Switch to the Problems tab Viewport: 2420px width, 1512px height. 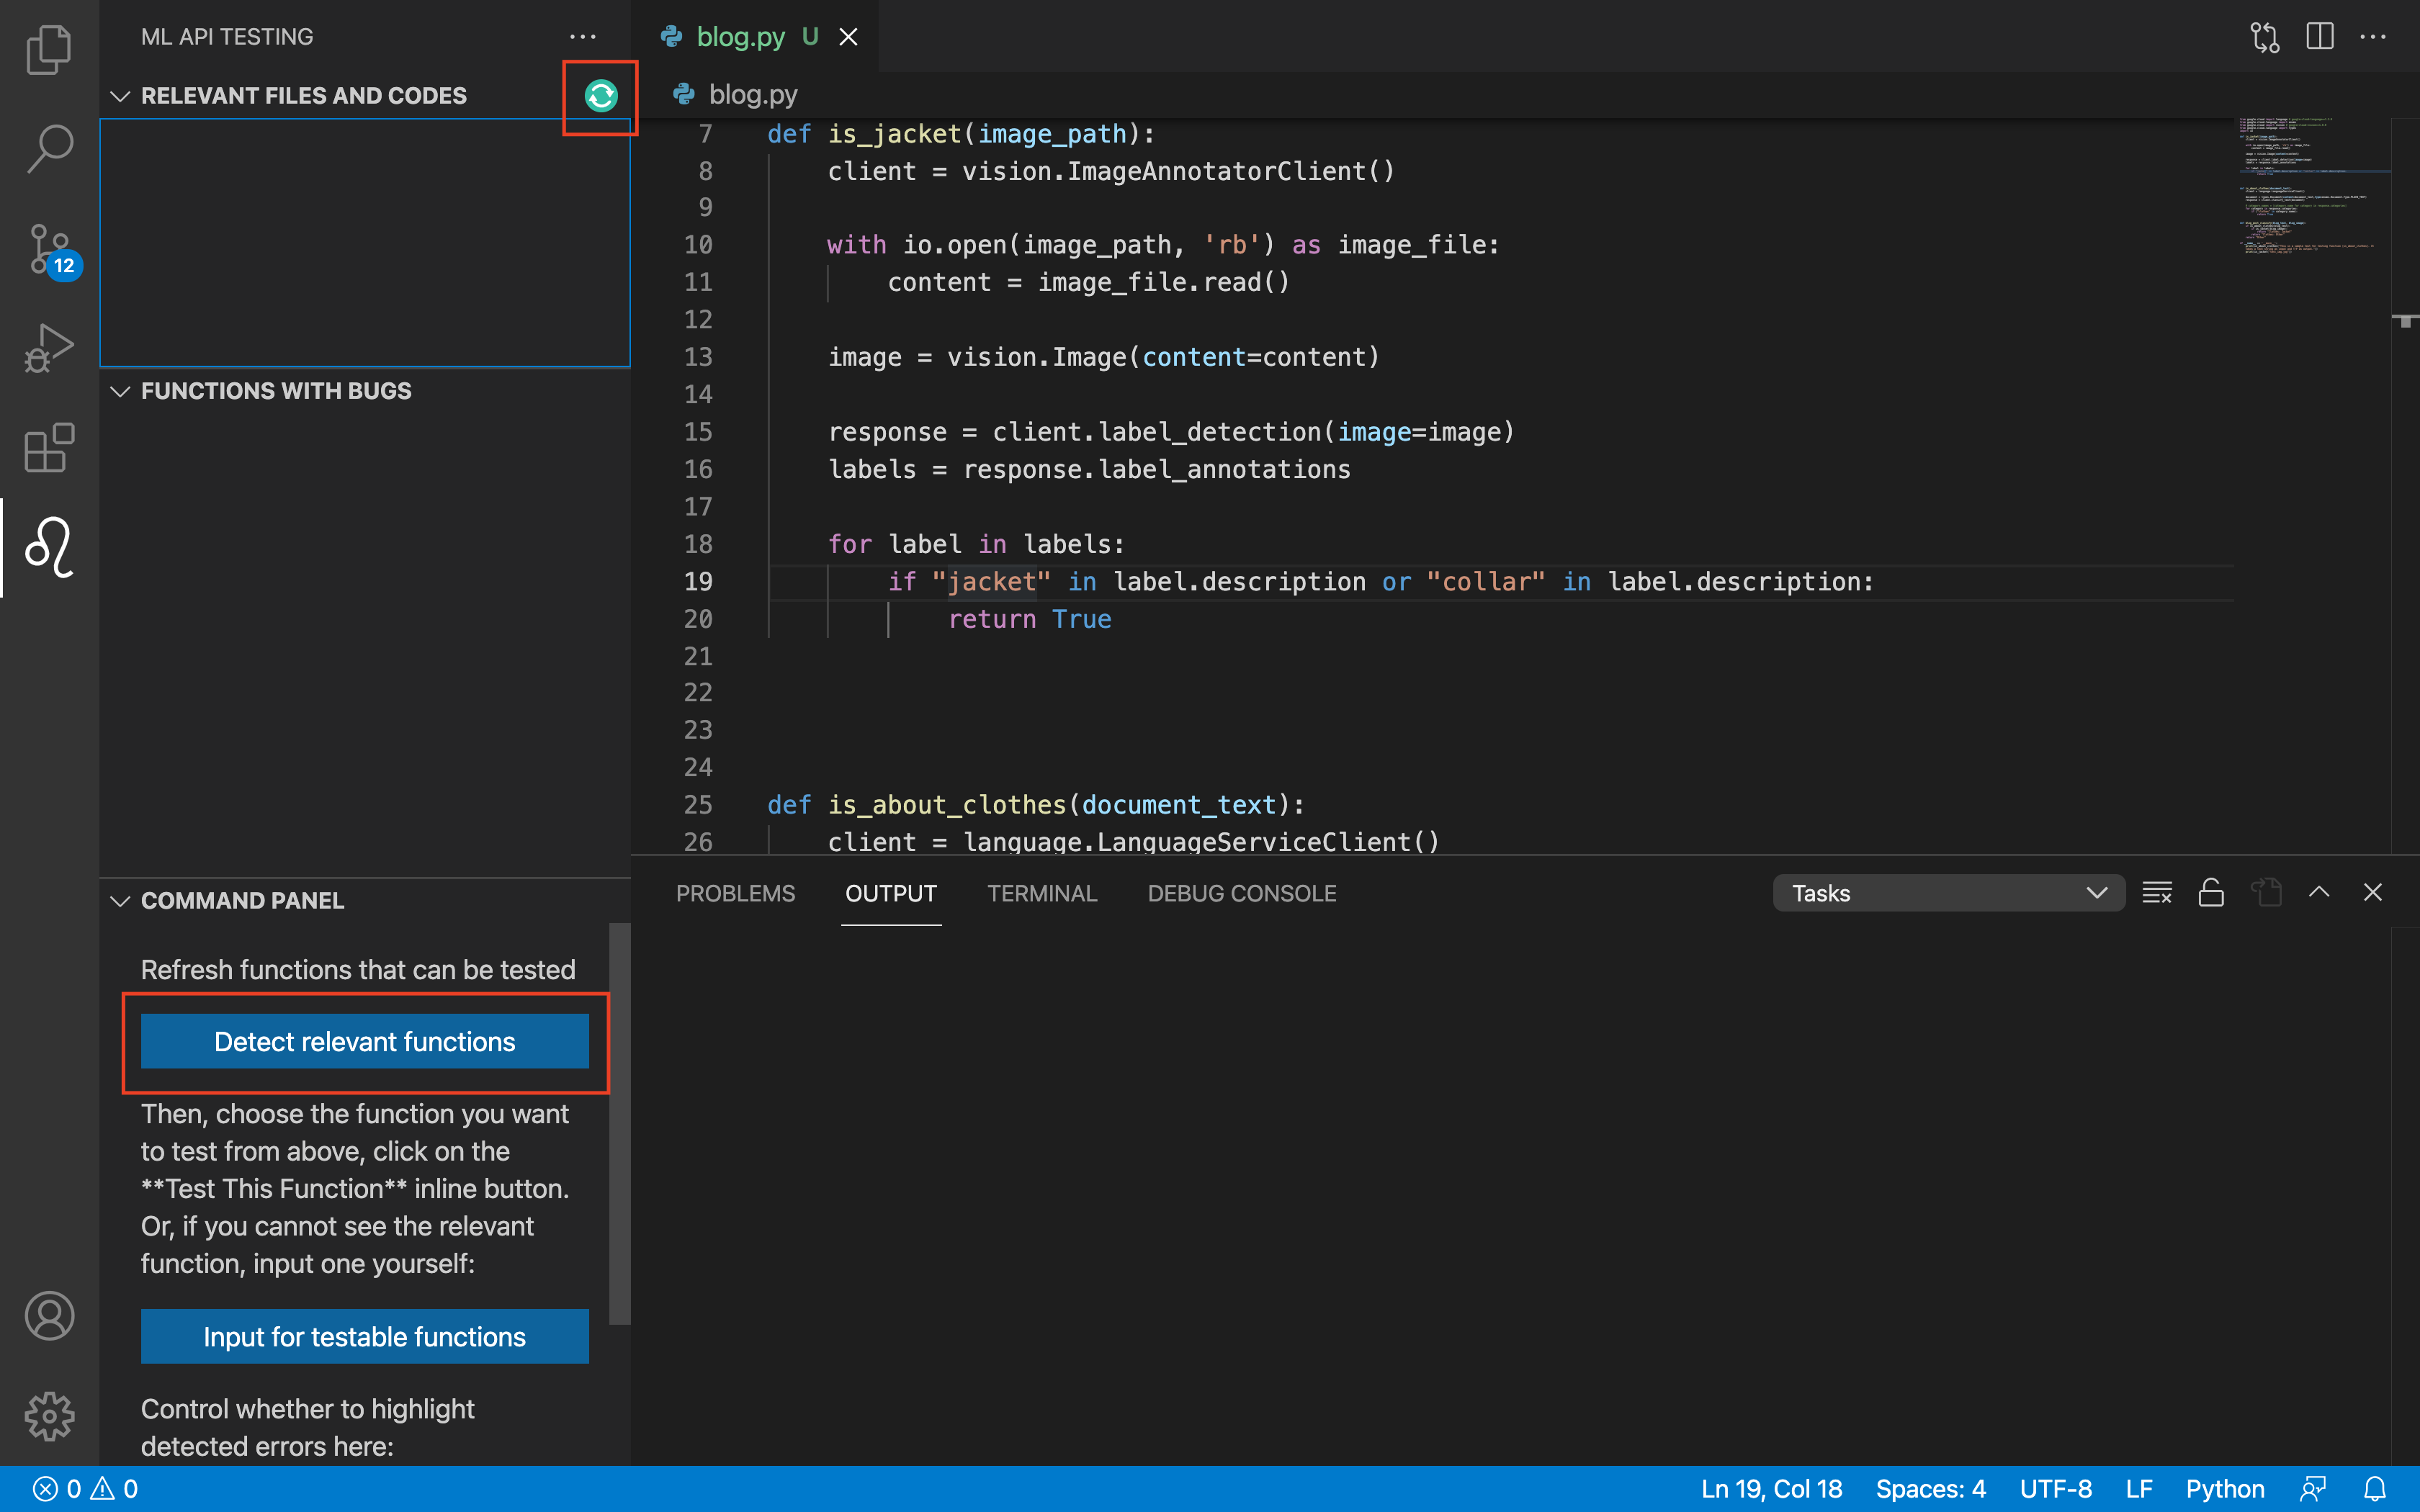[x=735, y=893]
